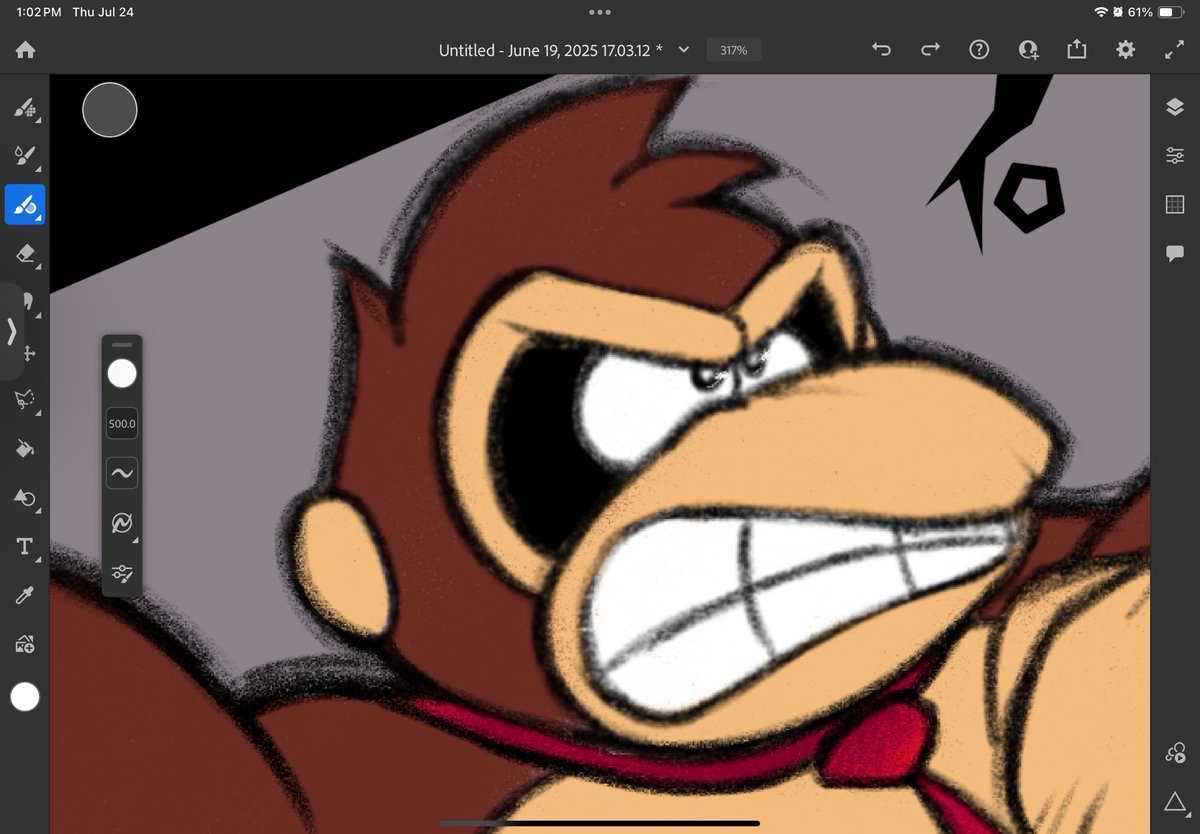Tap the touch shortcut circle

tap(110, 110)
